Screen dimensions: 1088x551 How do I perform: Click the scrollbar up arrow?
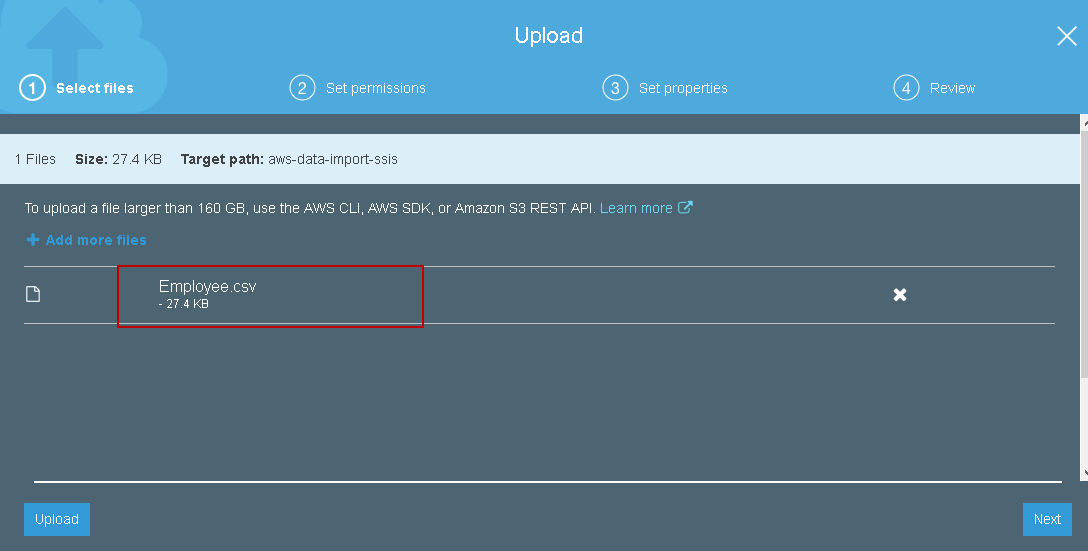(x=1083, y=123)
